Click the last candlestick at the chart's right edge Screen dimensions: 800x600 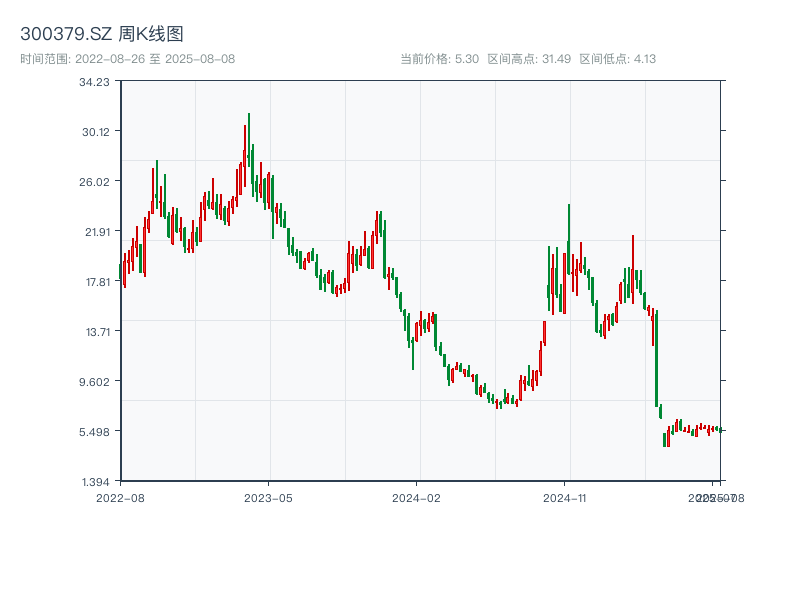point(719,430)
